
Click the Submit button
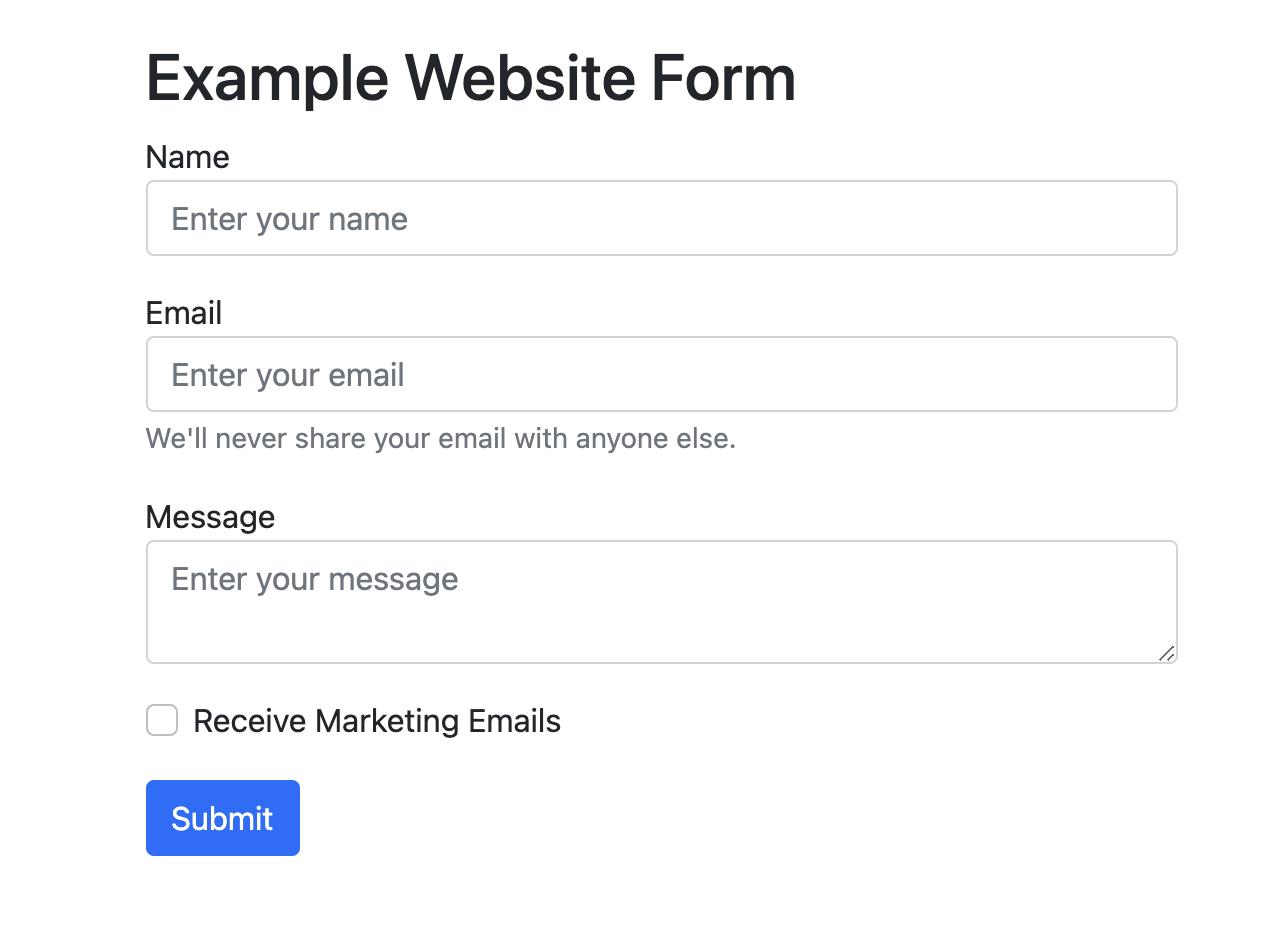222,817
